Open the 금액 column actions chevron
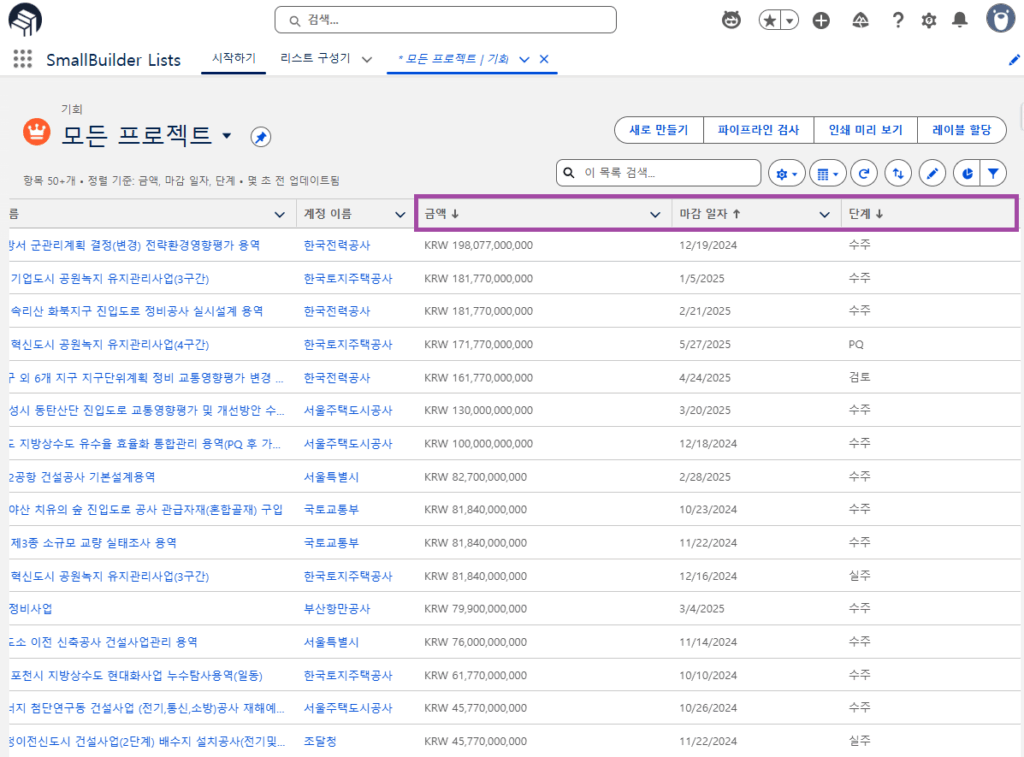Viewport: 1024px width, 757px height. 655,214
